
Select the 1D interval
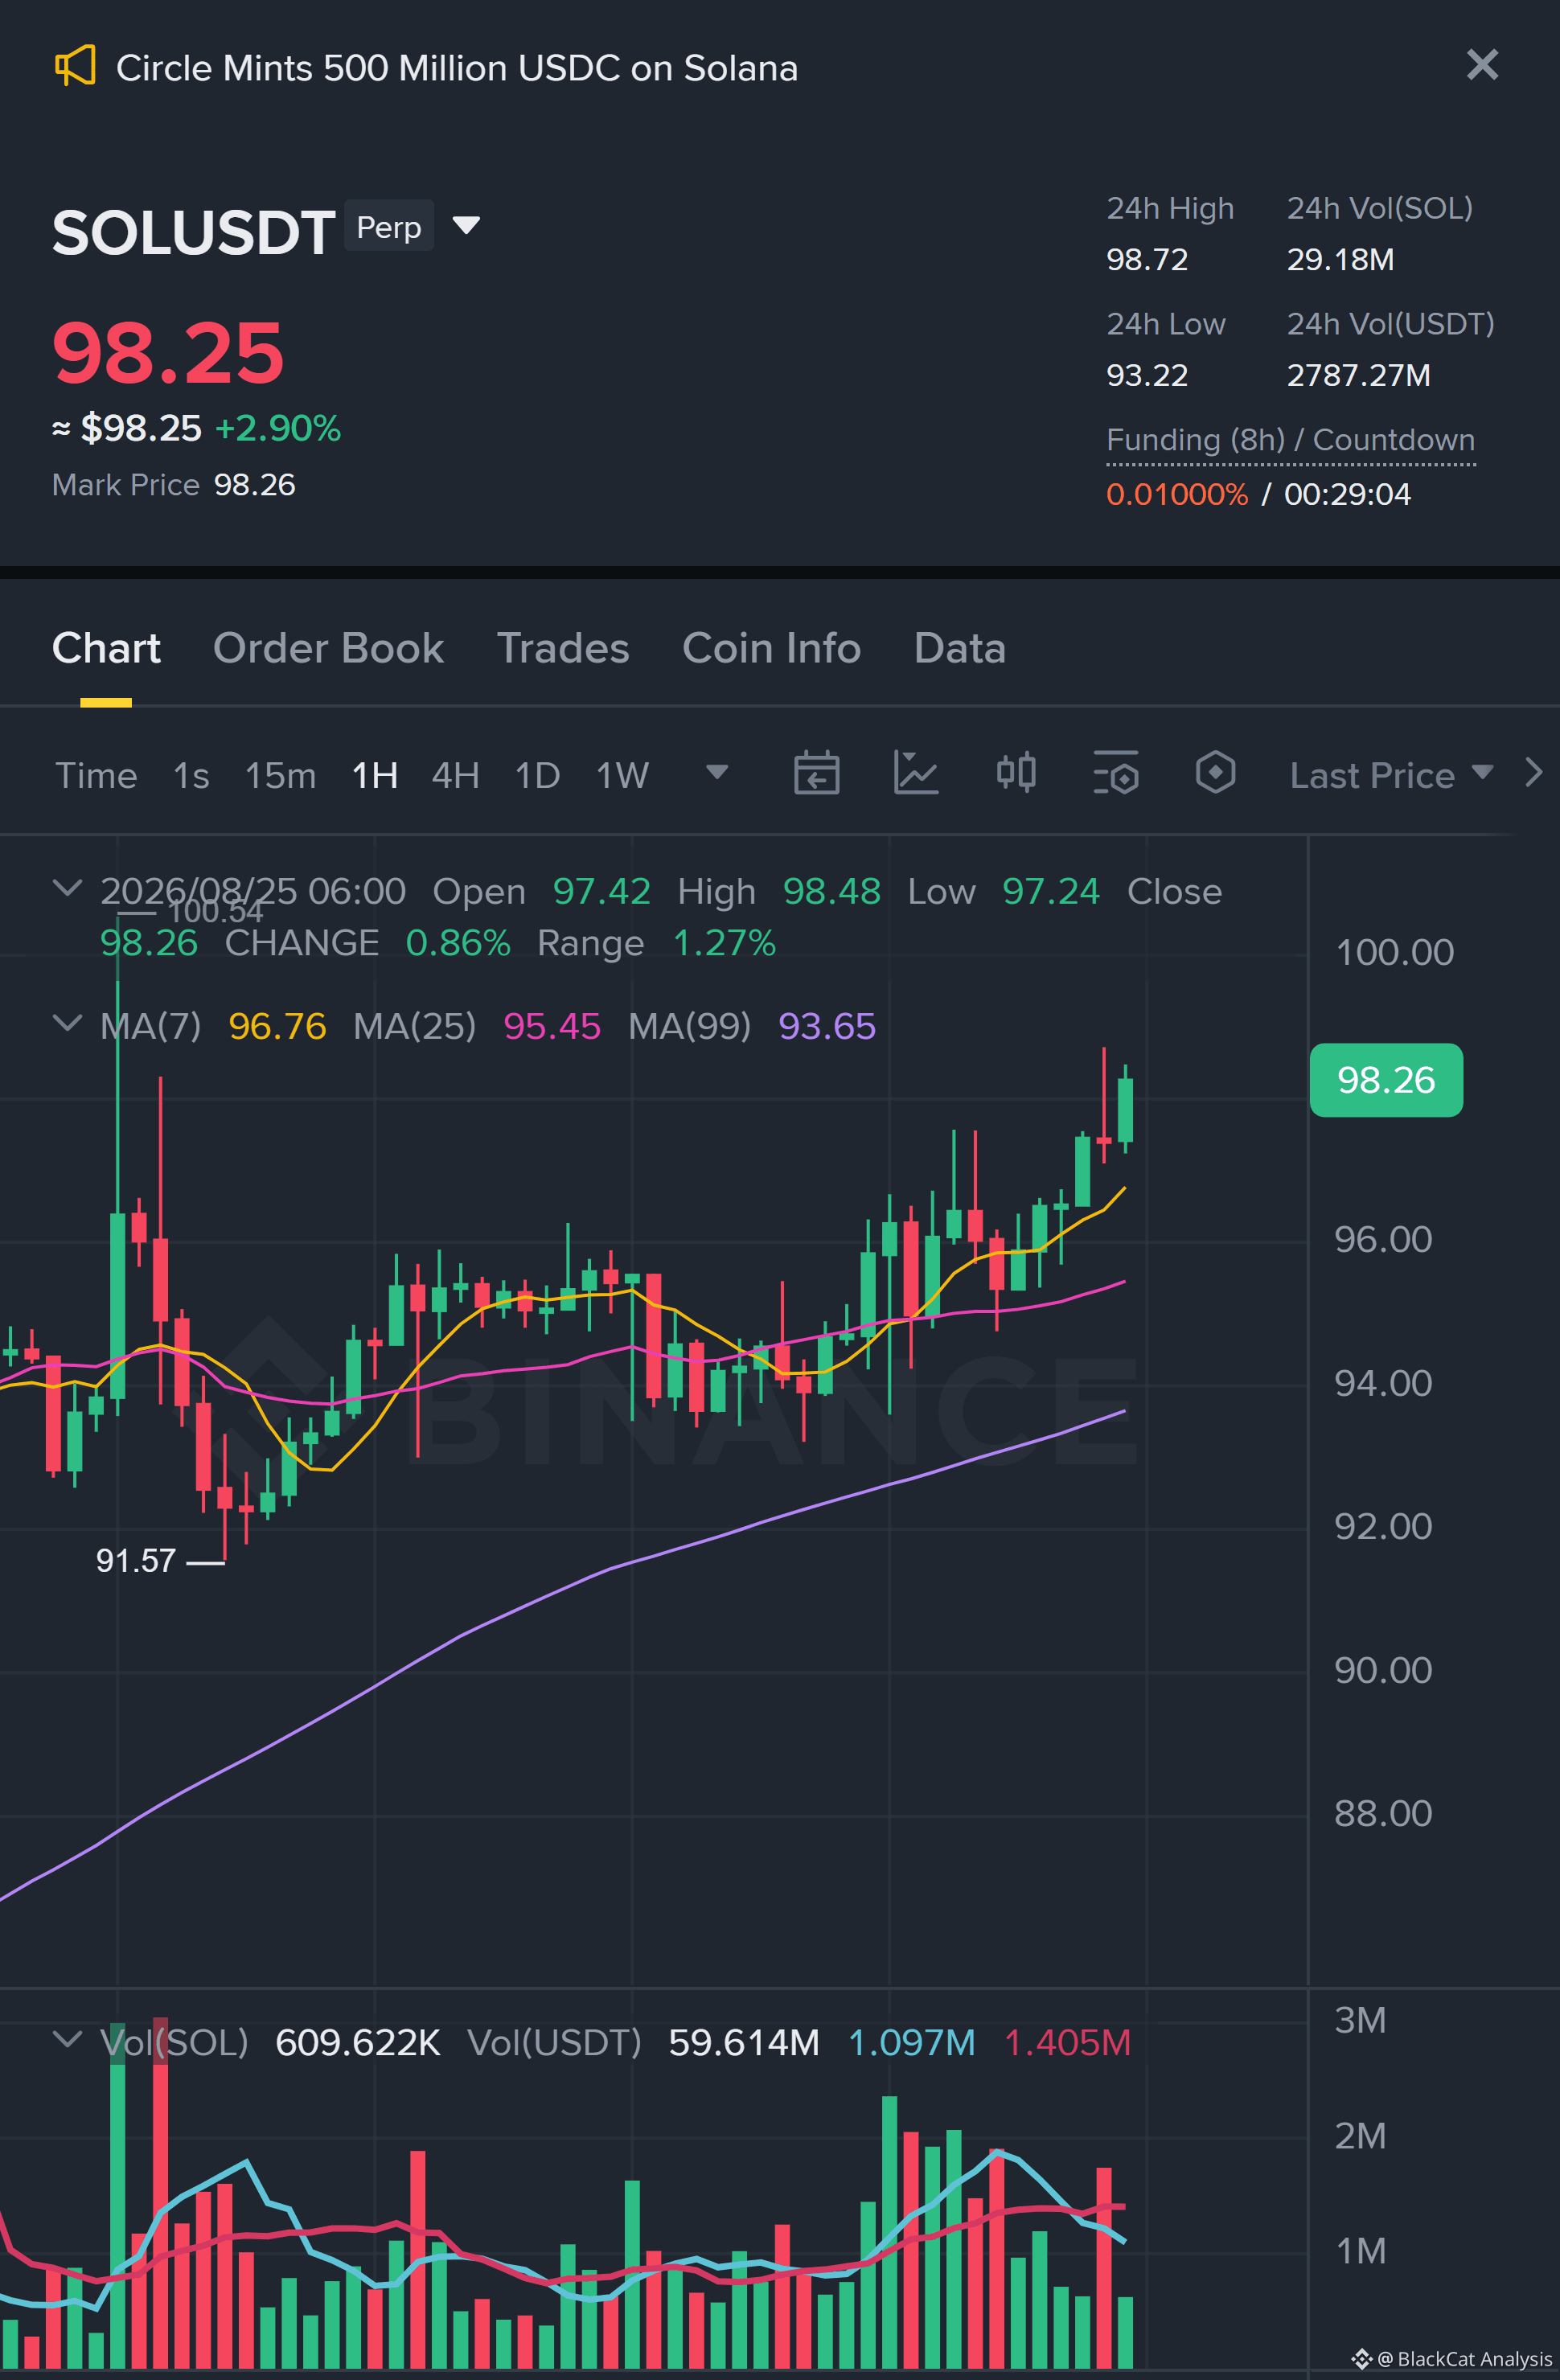(537, 775)
